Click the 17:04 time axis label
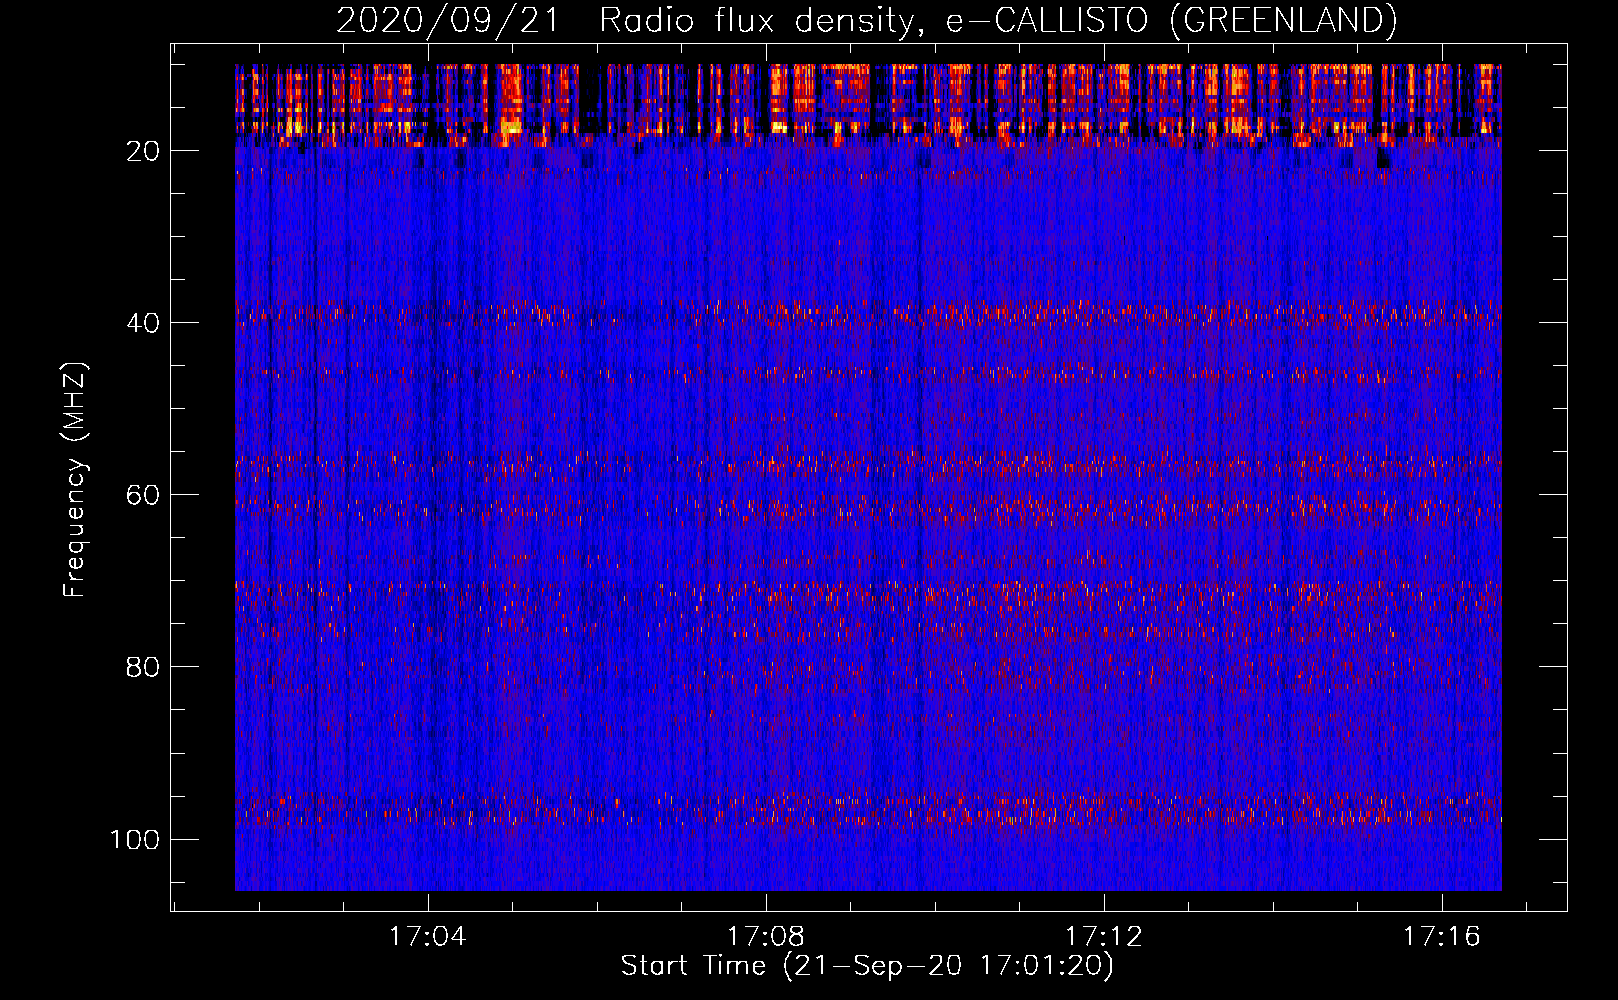Screen dimensions: 1618x1000 coord(428,937)
